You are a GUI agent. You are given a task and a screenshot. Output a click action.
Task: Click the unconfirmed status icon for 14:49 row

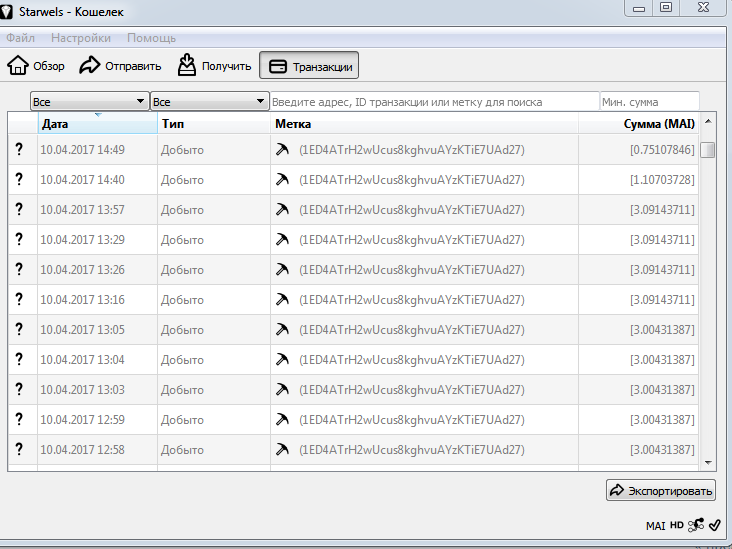[x=19, y=149]
